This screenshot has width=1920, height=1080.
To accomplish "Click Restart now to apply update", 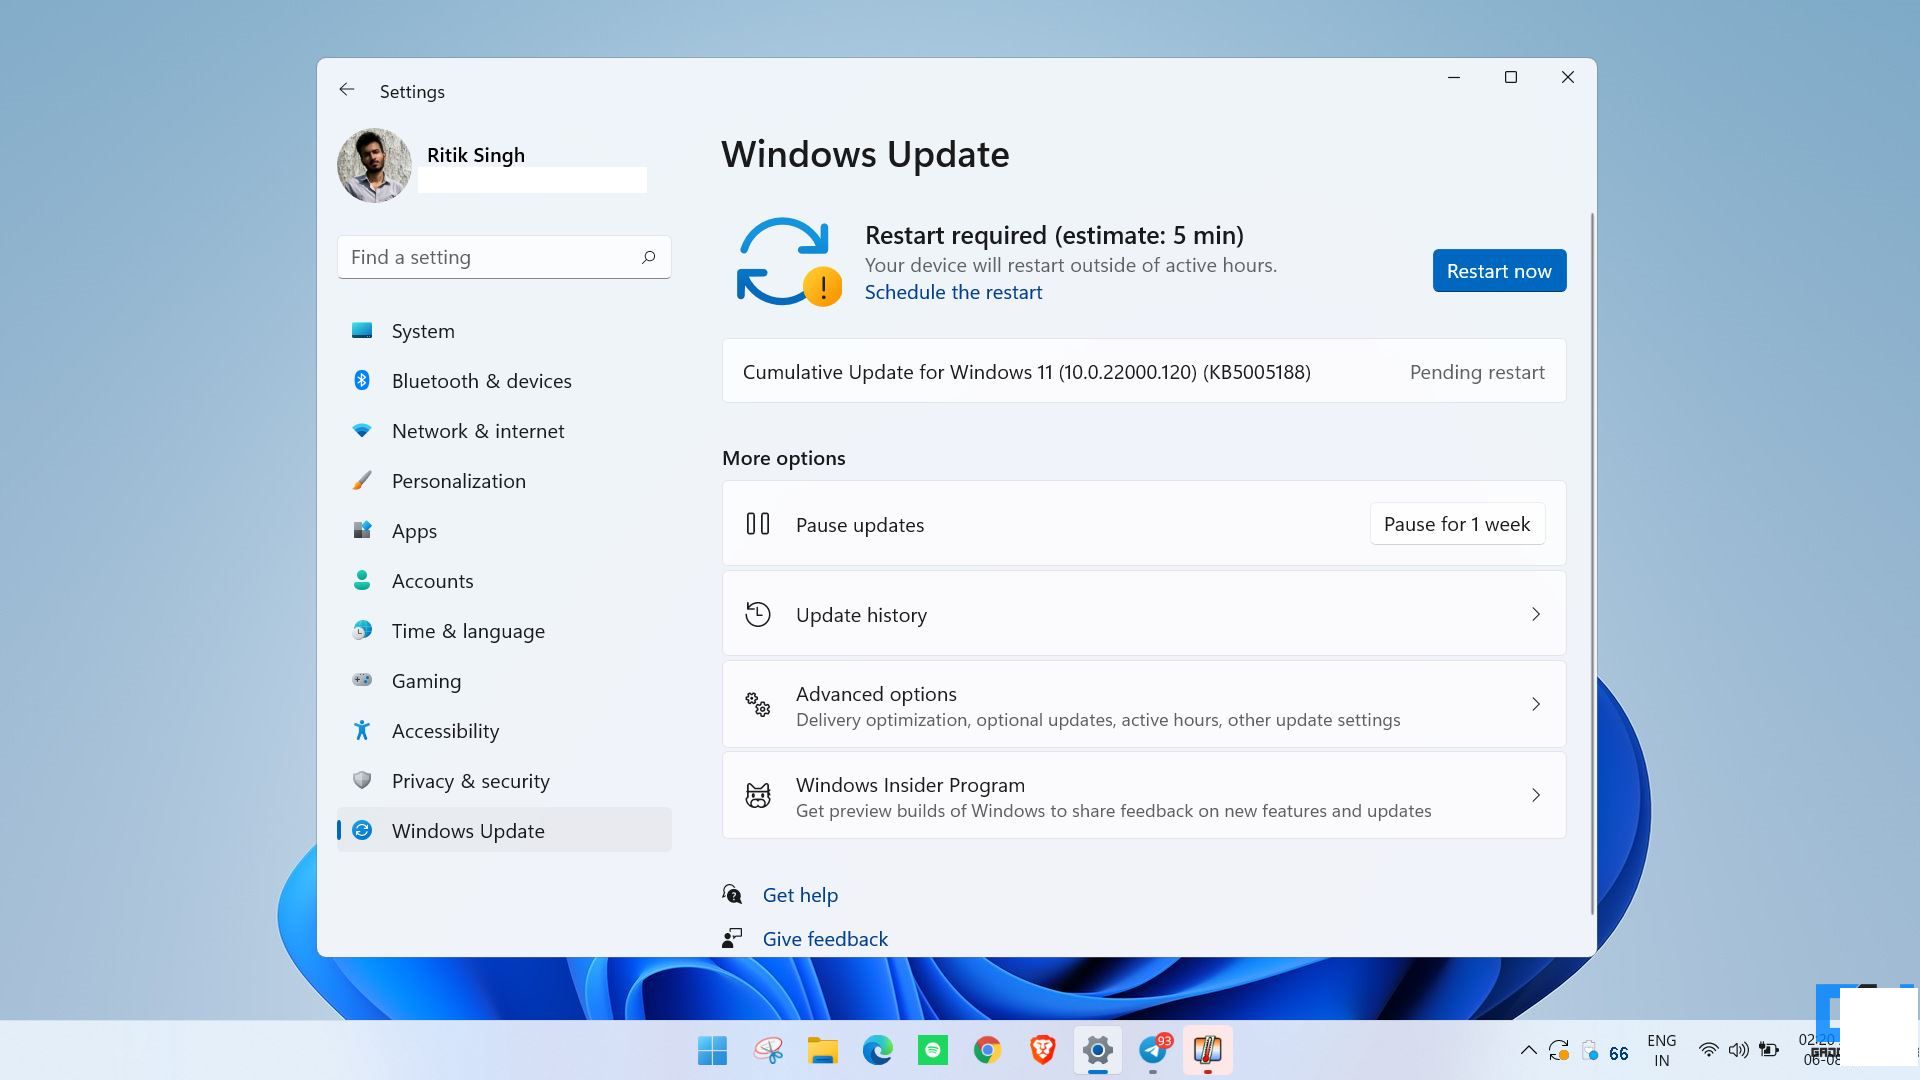I will tap(1499, 270).
